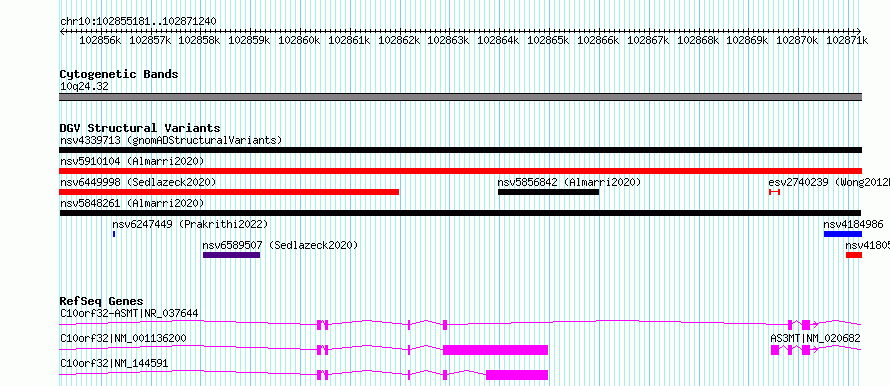The image size is (890, 386).
Task: Open the nsv4339713 (gnomADStructuralVariants) label
Action: tap(171, 140)
